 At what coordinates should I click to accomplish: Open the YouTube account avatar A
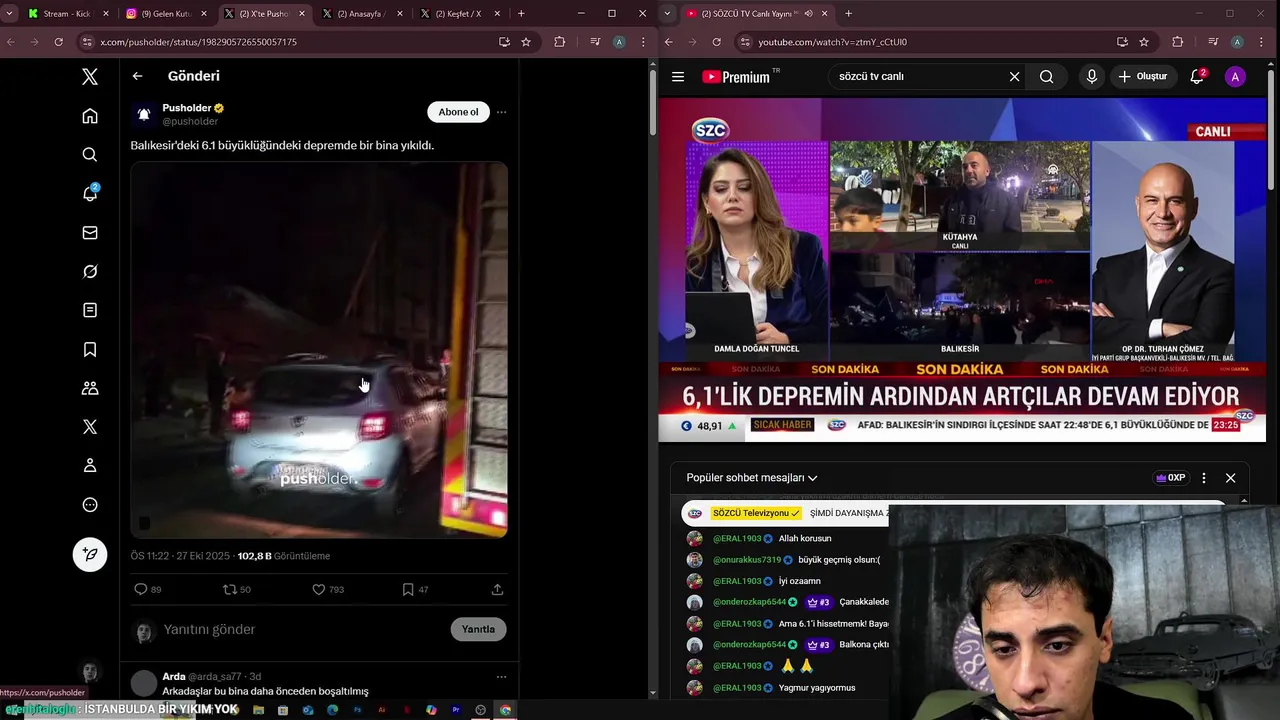pyautogui.click(x=1235, y=77)
